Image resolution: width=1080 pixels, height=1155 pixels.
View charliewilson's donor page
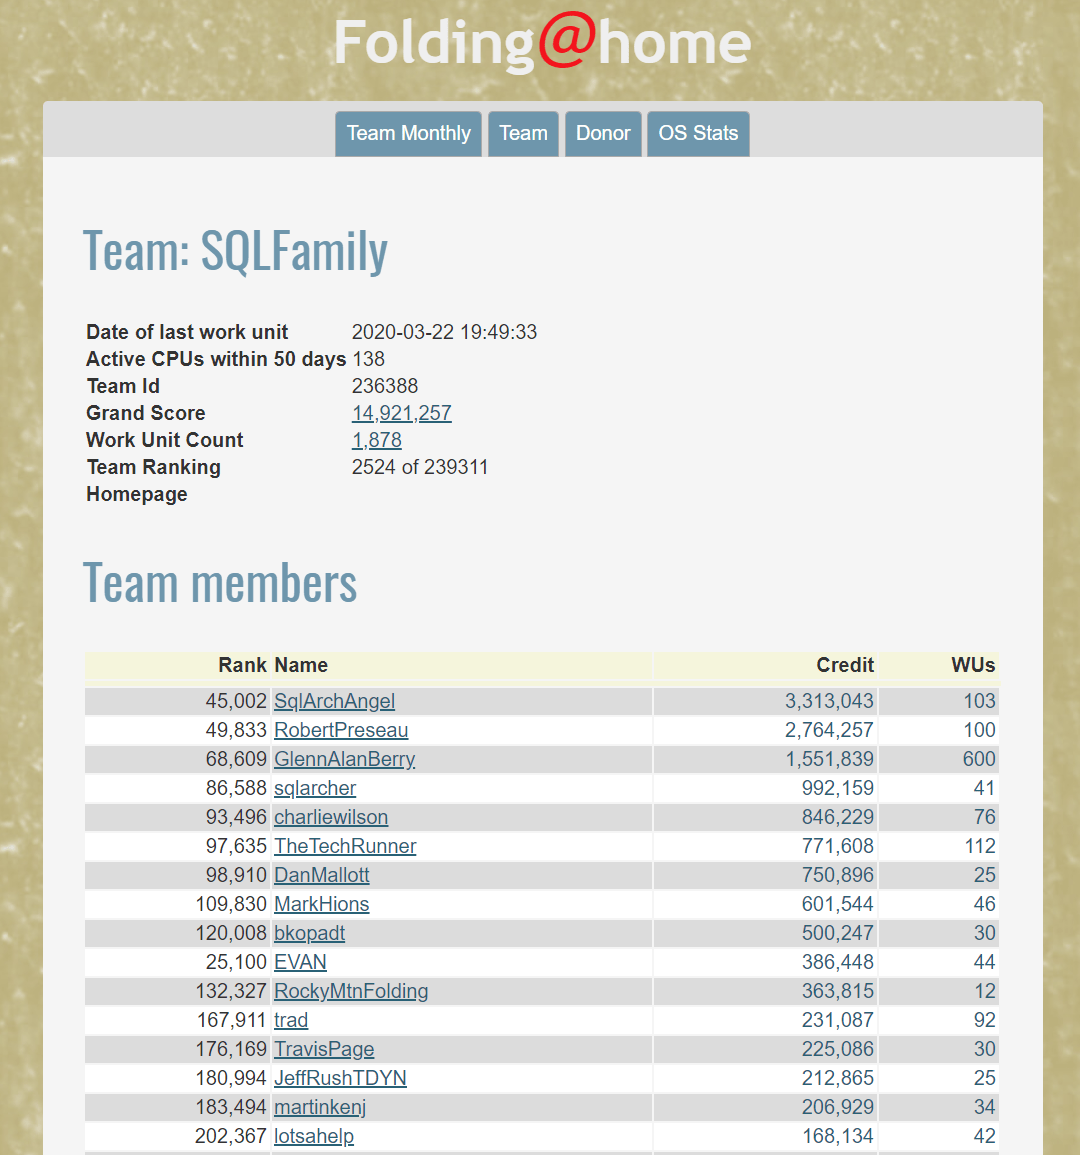pos(330,817)
